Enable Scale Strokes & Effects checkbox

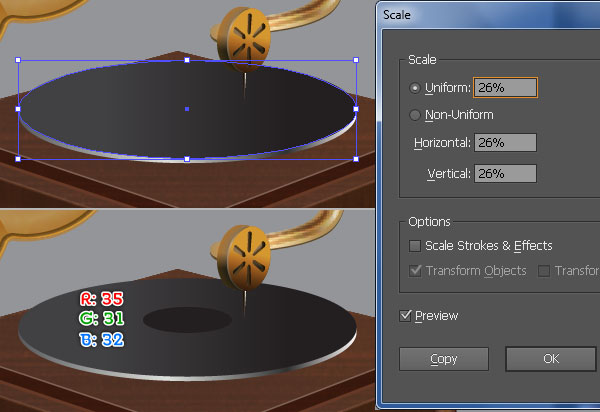[x=415, y=246]
